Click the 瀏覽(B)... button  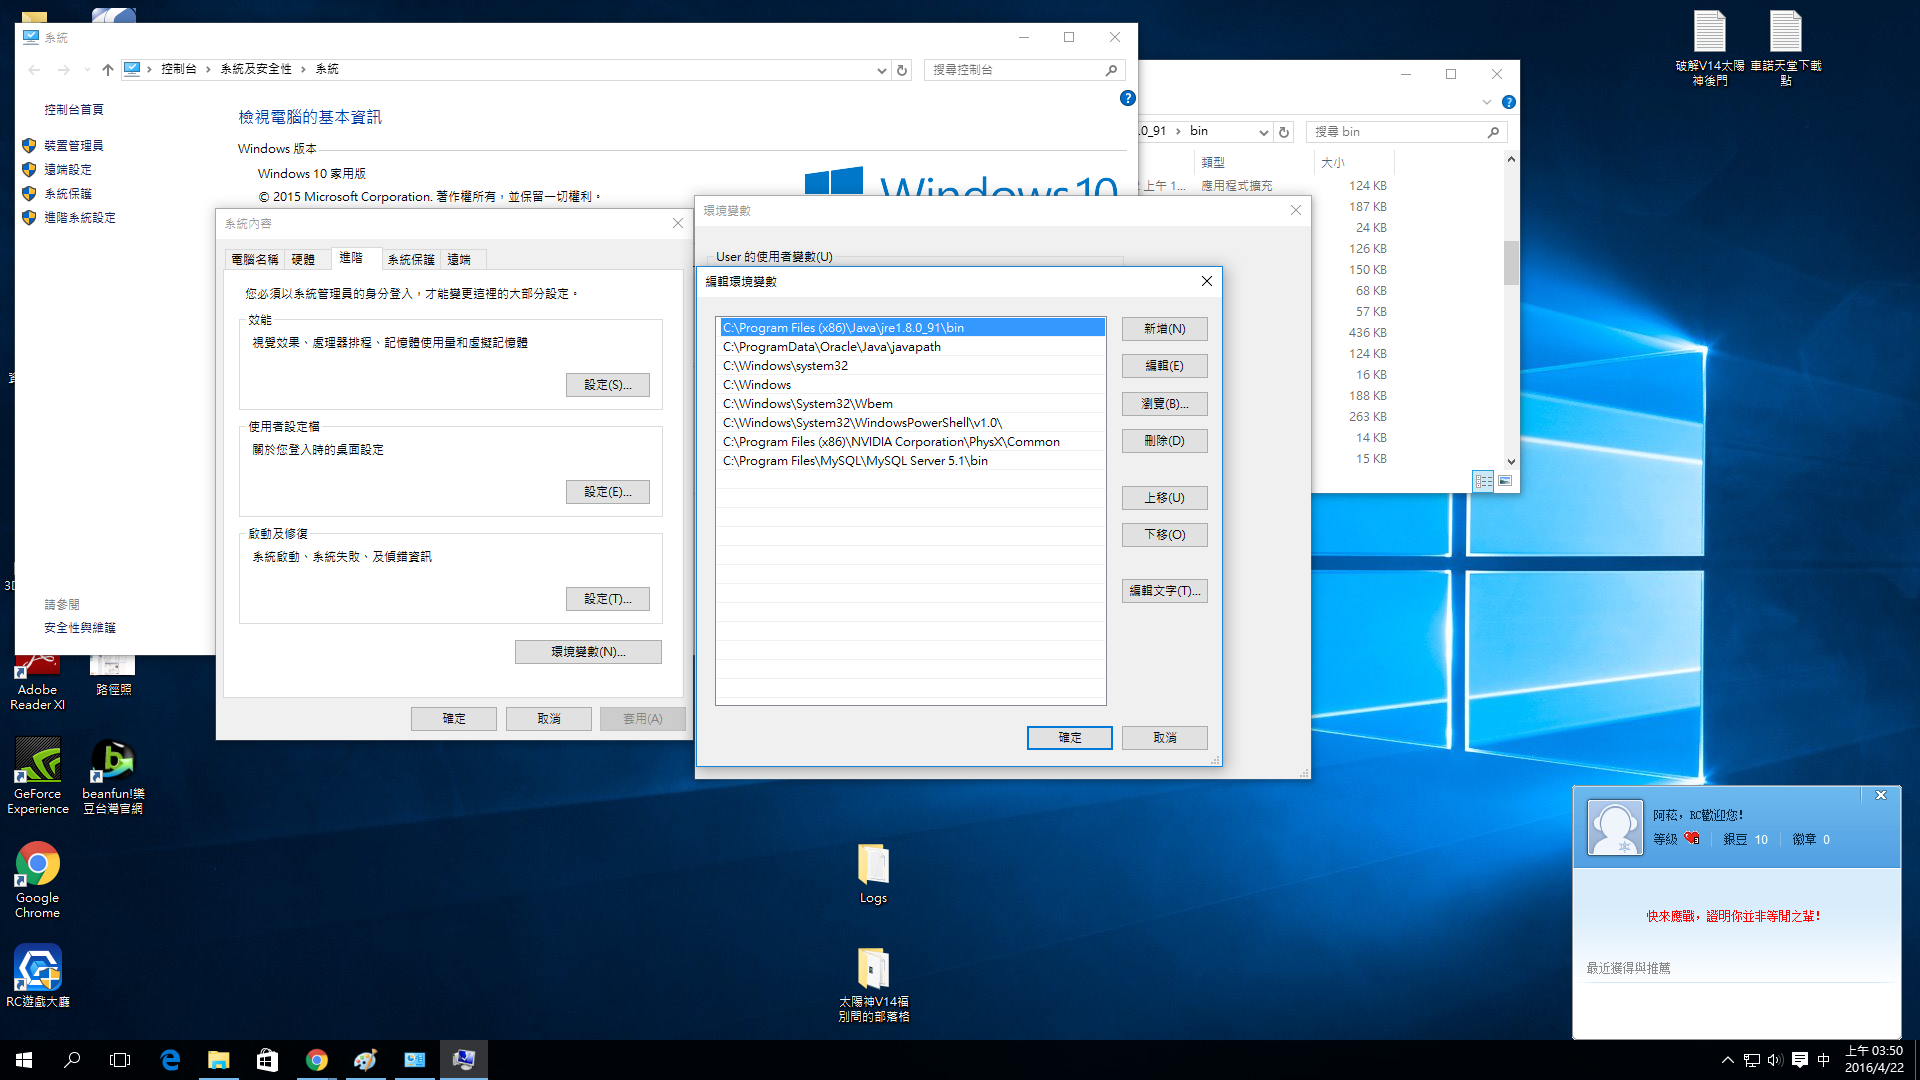point(1164,404)
